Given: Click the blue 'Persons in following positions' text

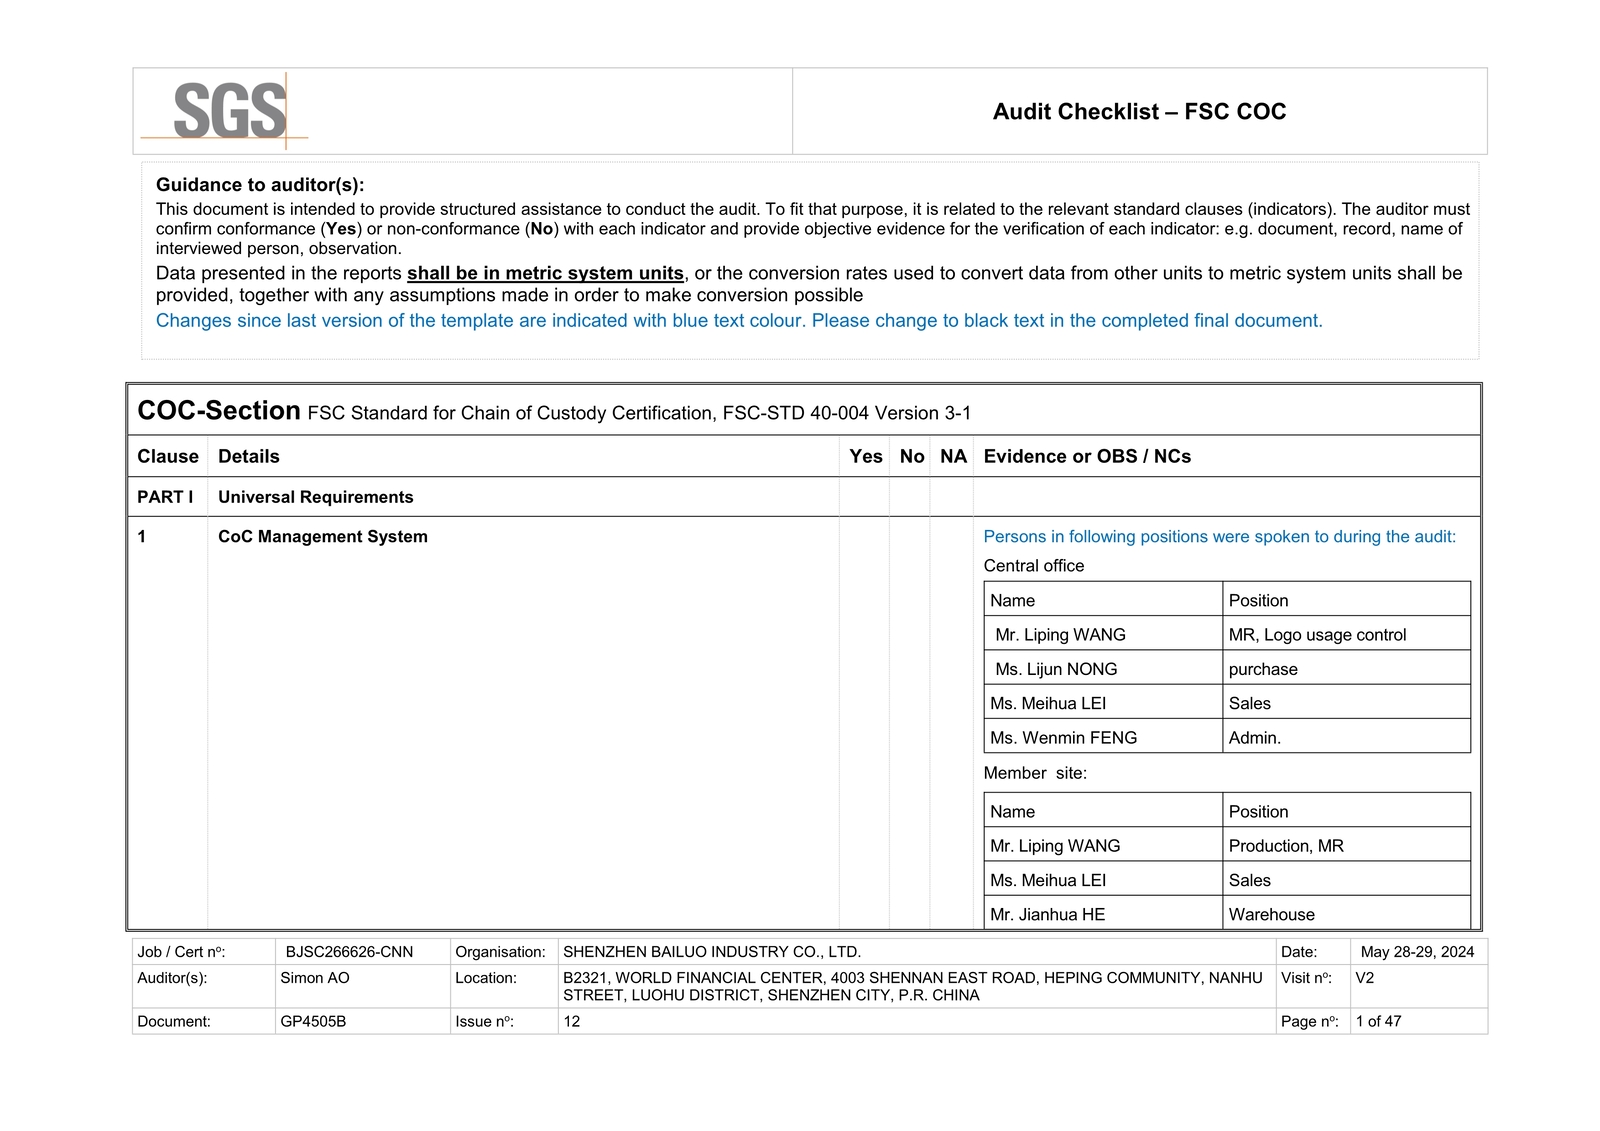Looking at the screenshot, I should click(x=1220, y=537).
